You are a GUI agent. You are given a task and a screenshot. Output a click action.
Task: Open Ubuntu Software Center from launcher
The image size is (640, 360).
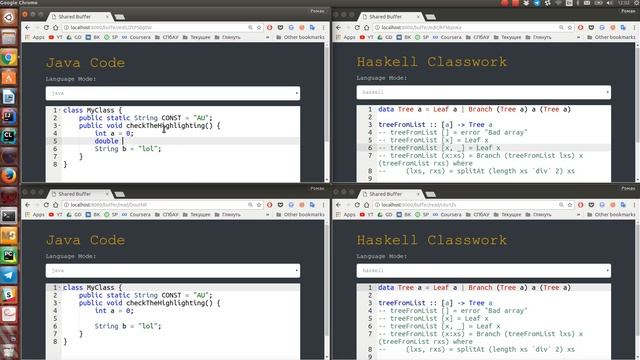point(9,77)
